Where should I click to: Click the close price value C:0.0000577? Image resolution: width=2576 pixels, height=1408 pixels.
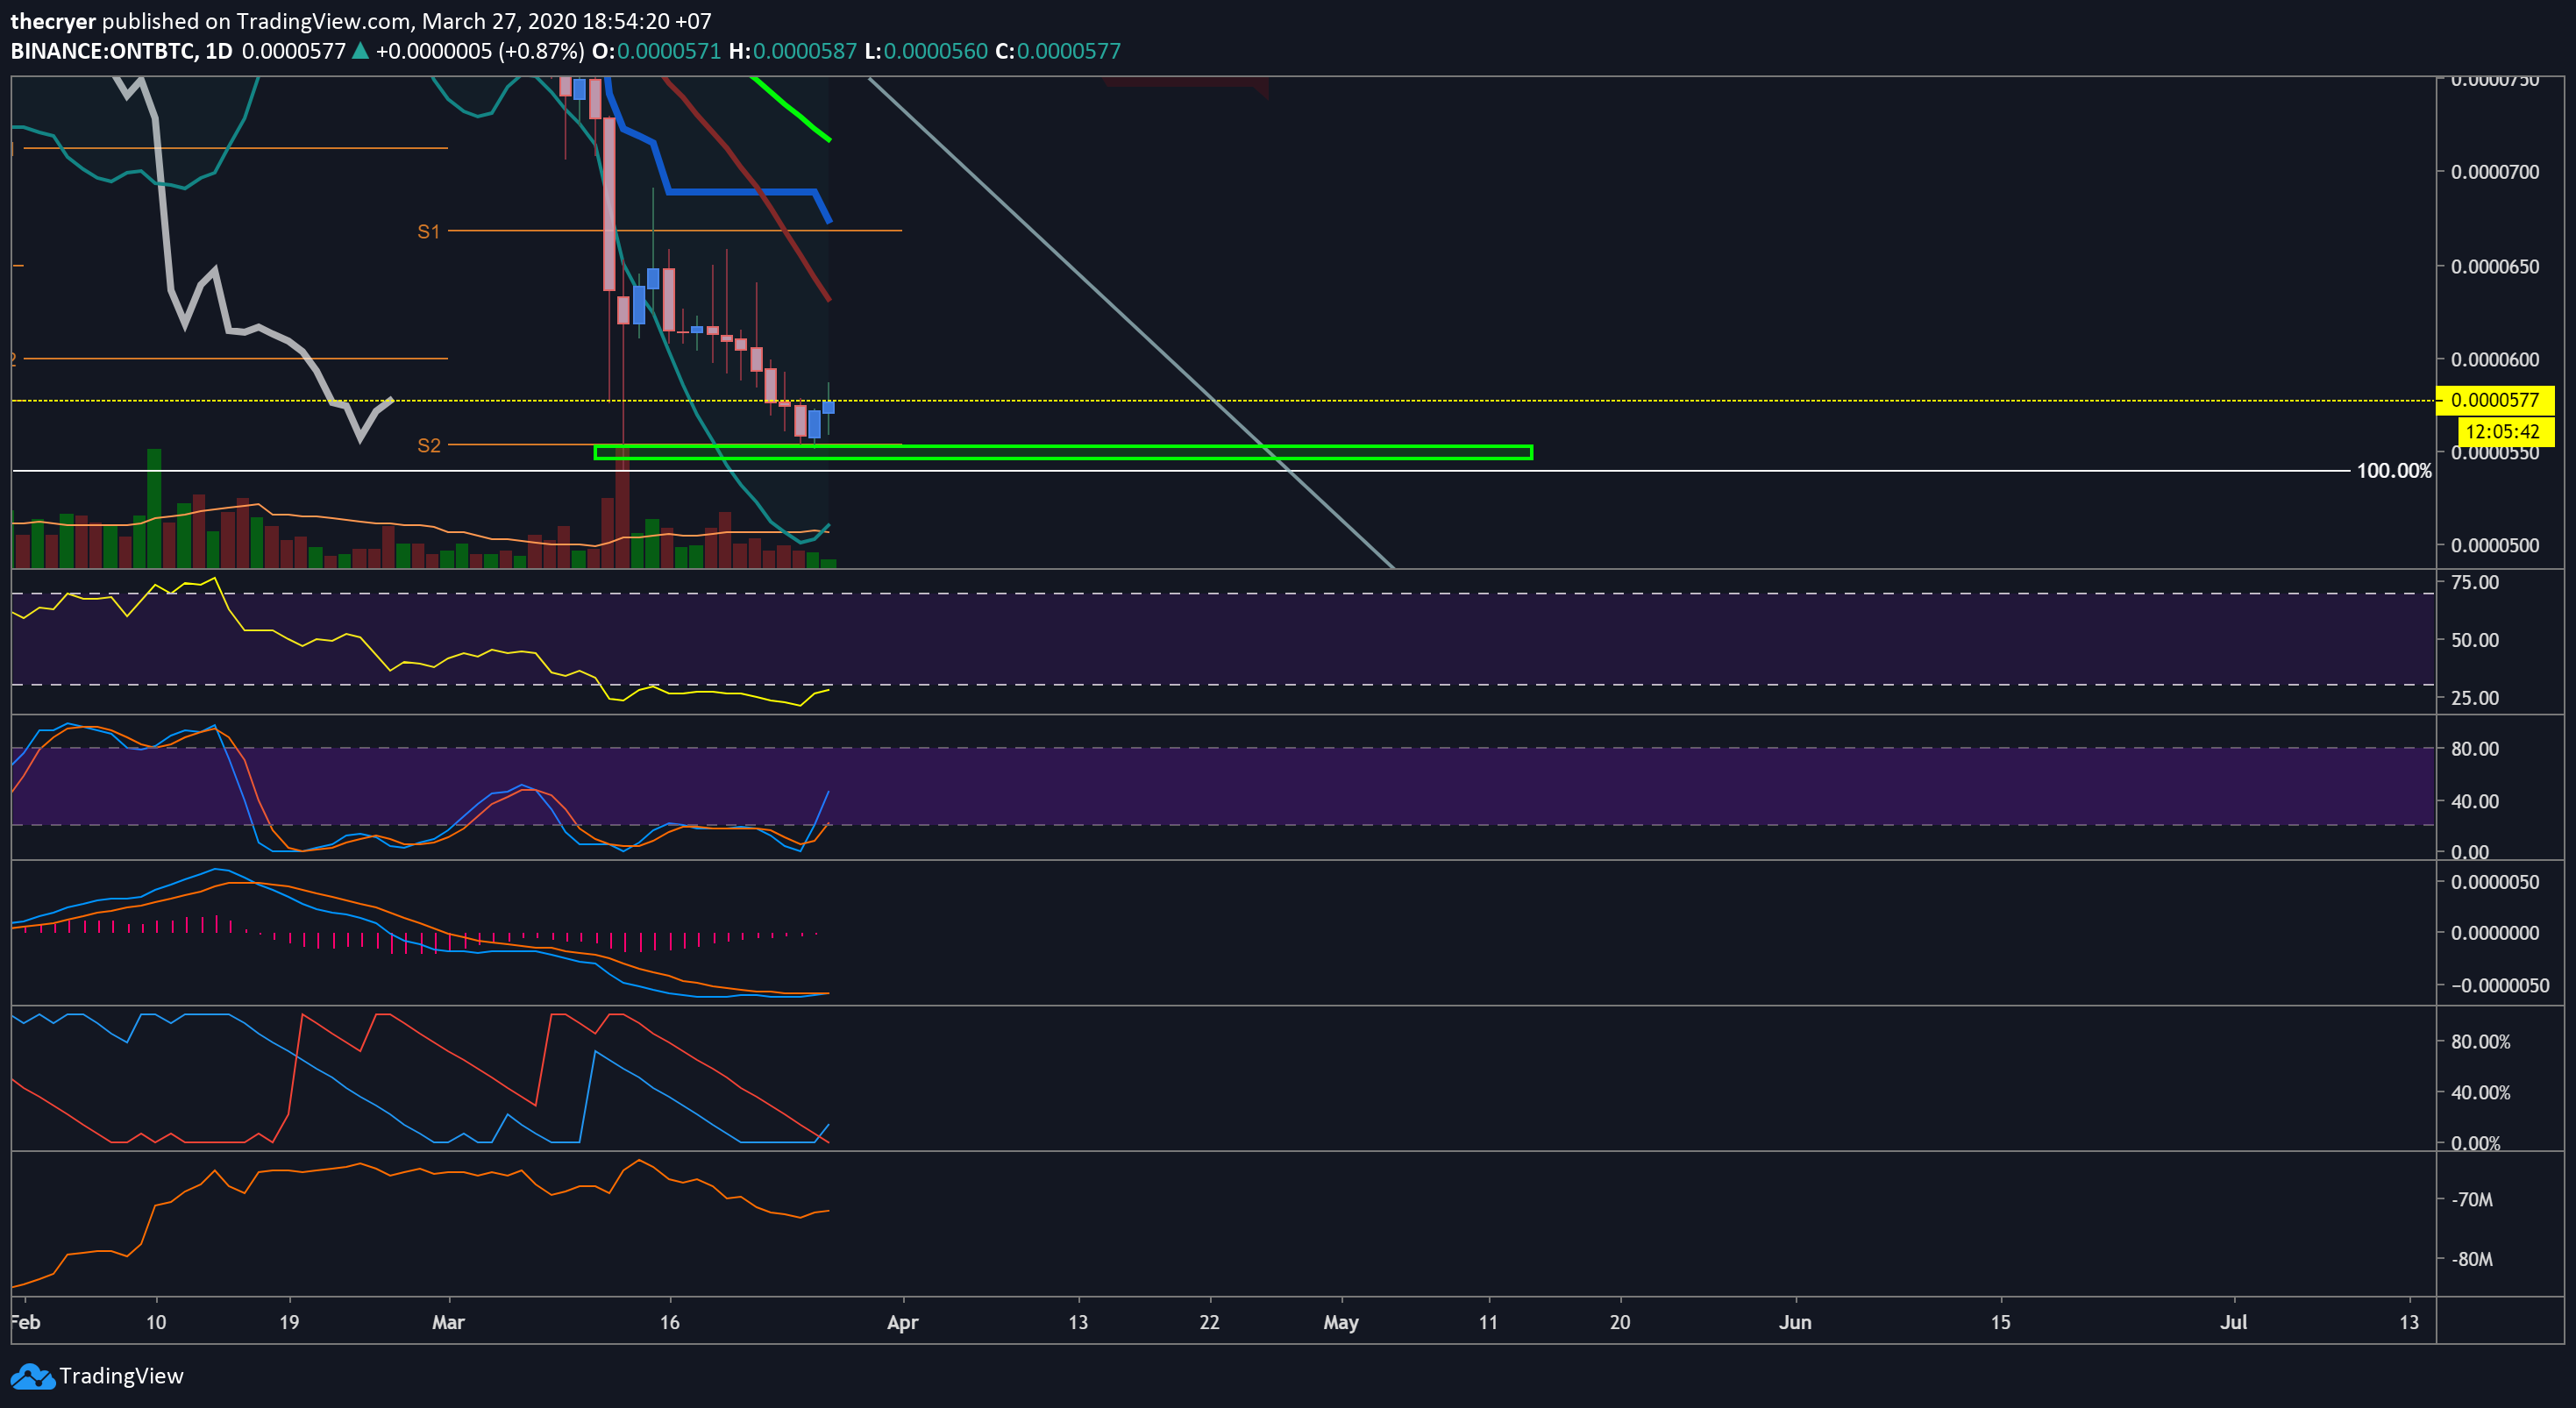click(1058, 51)
